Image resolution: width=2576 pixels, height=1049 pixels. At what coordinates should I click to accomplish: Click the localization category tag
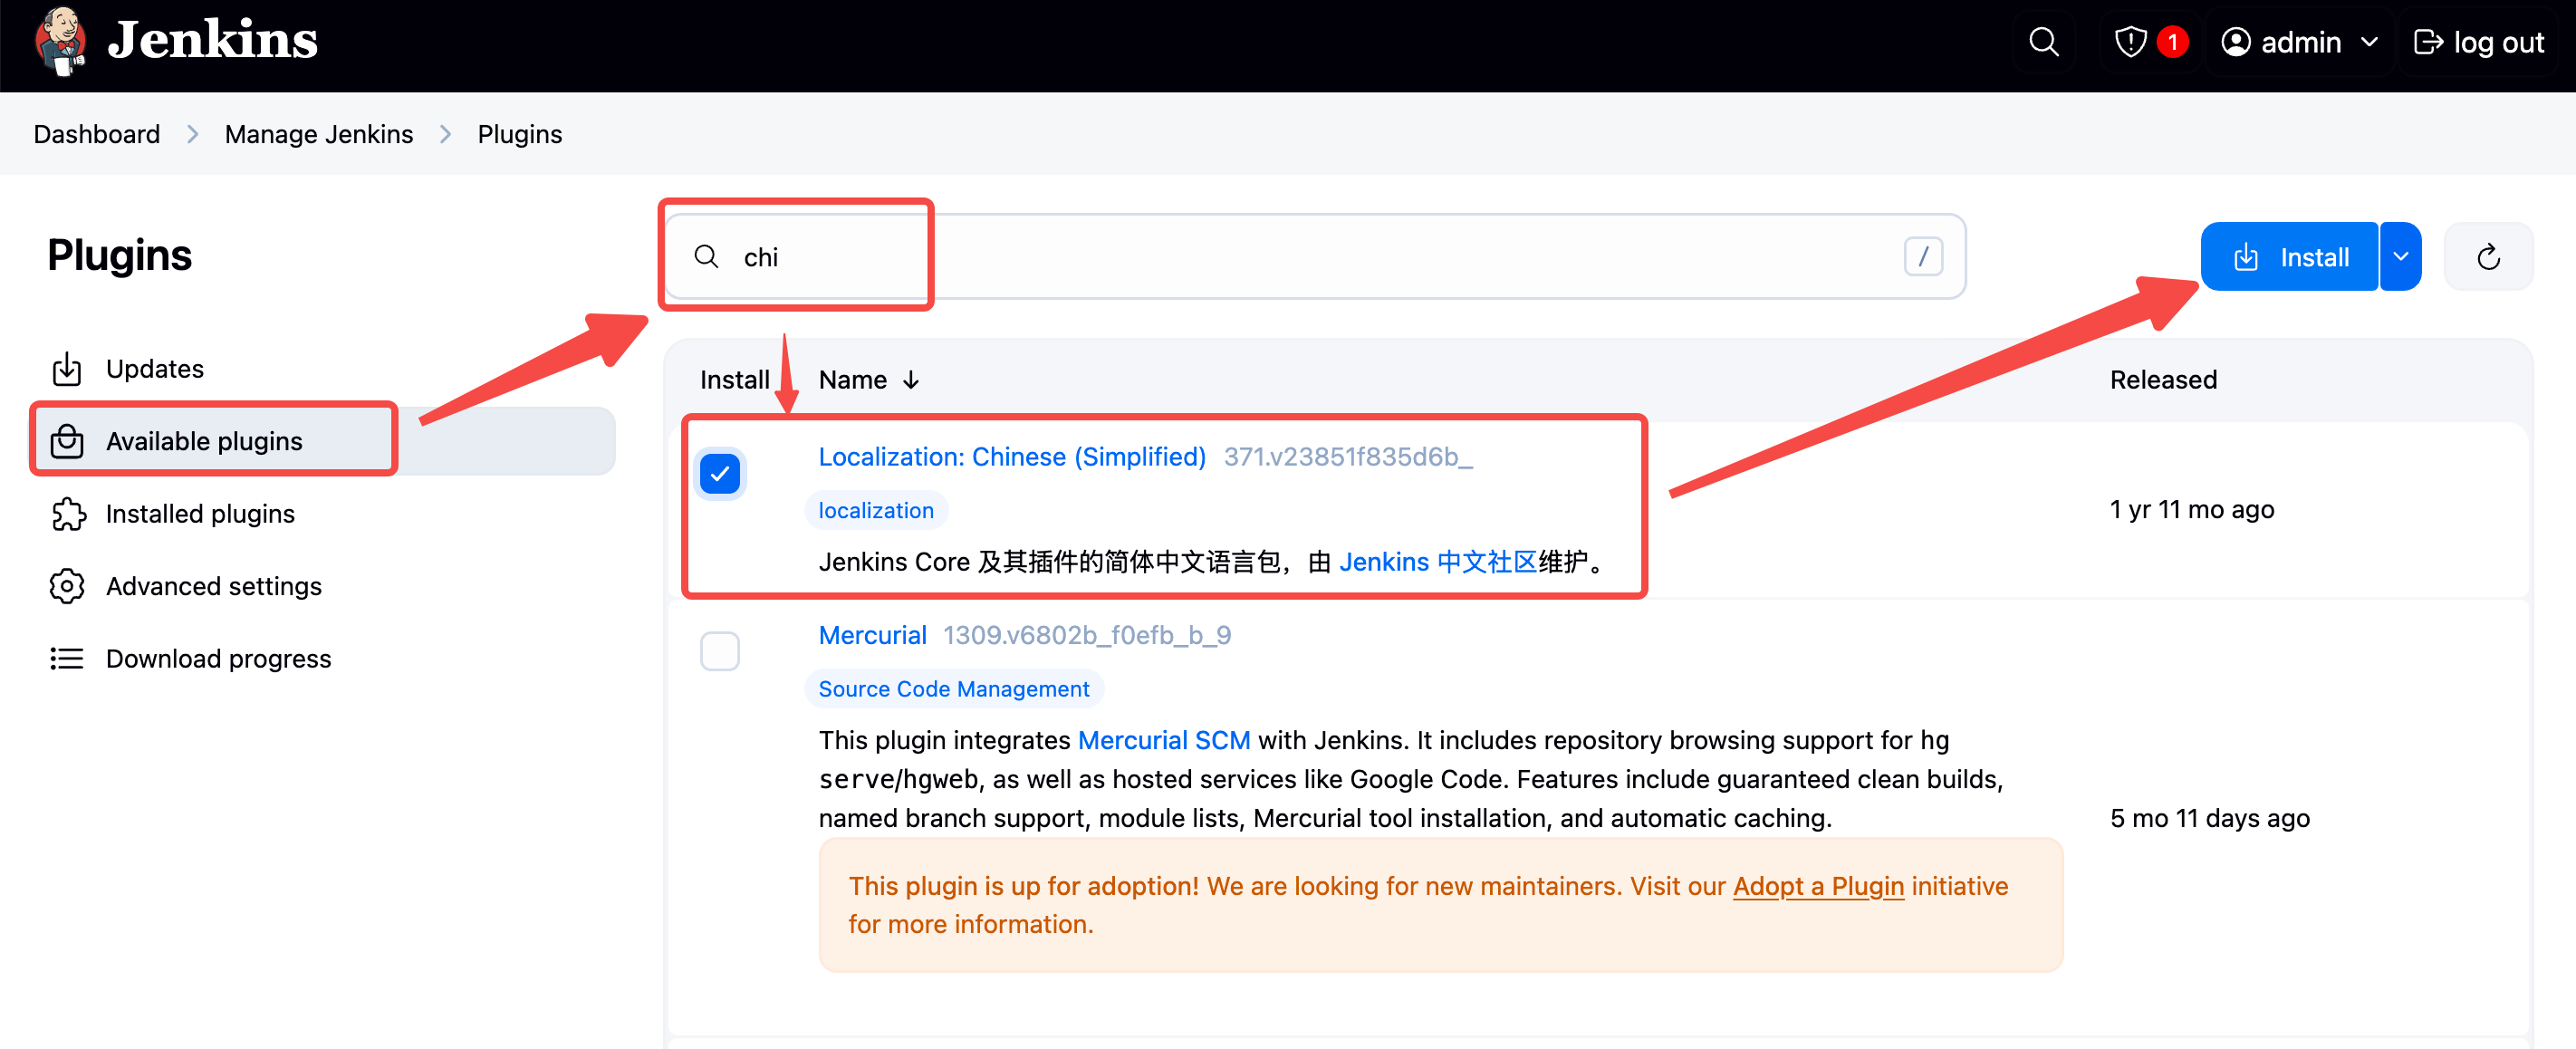tap(876, 510)
